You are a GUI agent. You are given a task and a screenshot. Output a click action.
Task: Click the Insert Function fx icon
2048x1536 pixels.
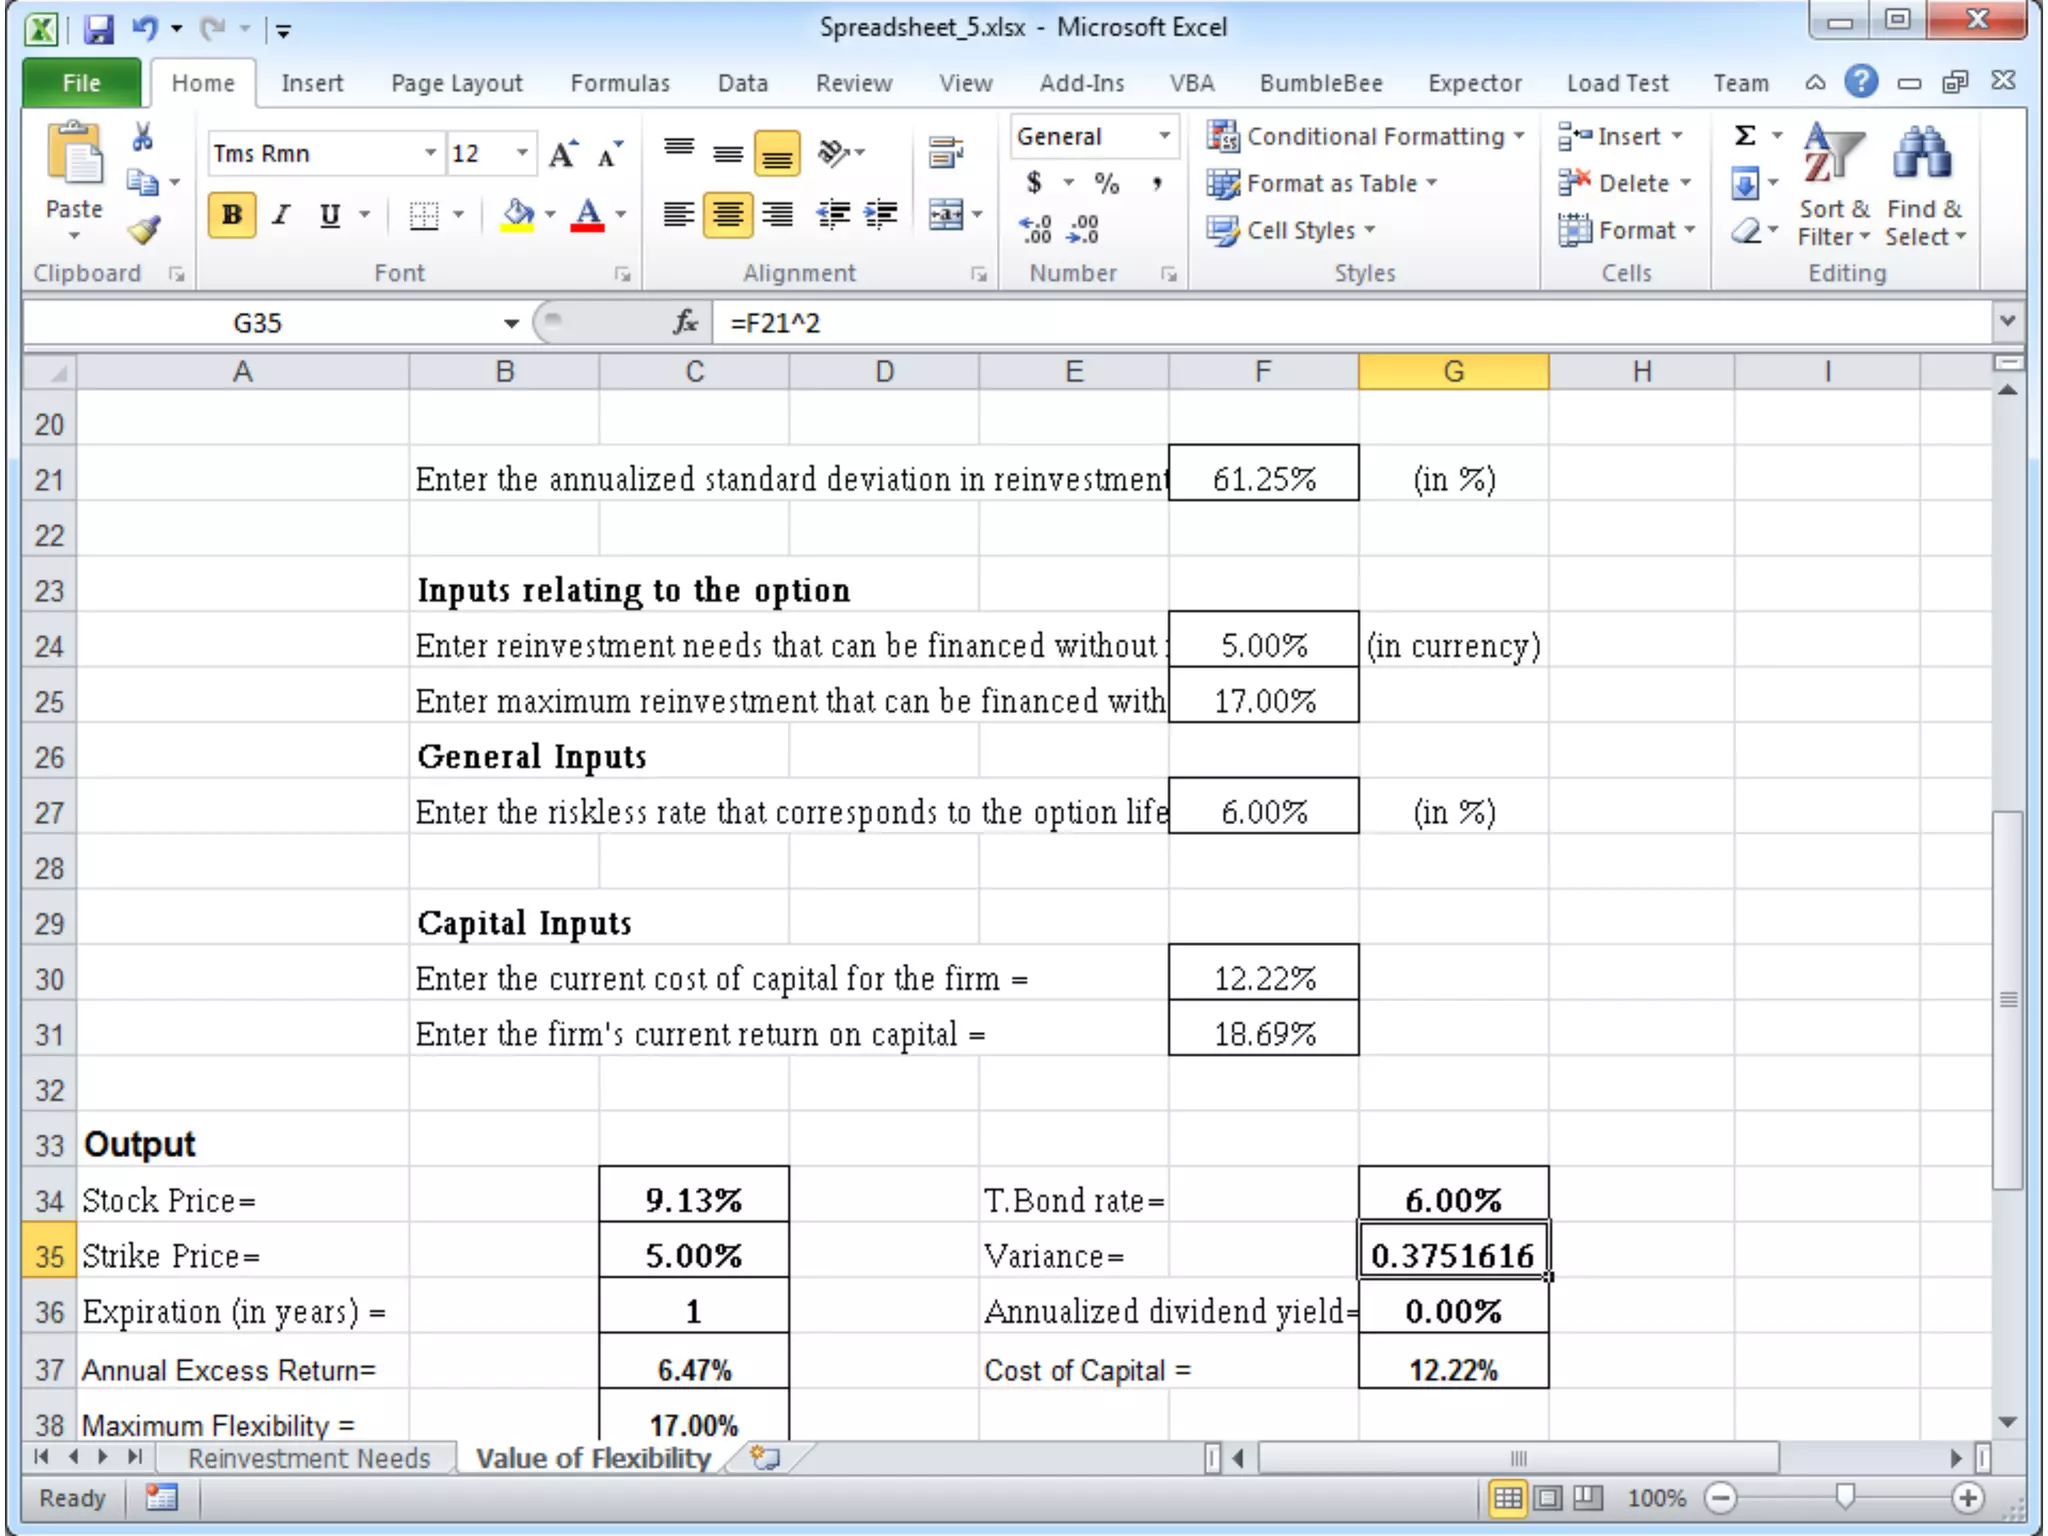click(x=685, y=323)
